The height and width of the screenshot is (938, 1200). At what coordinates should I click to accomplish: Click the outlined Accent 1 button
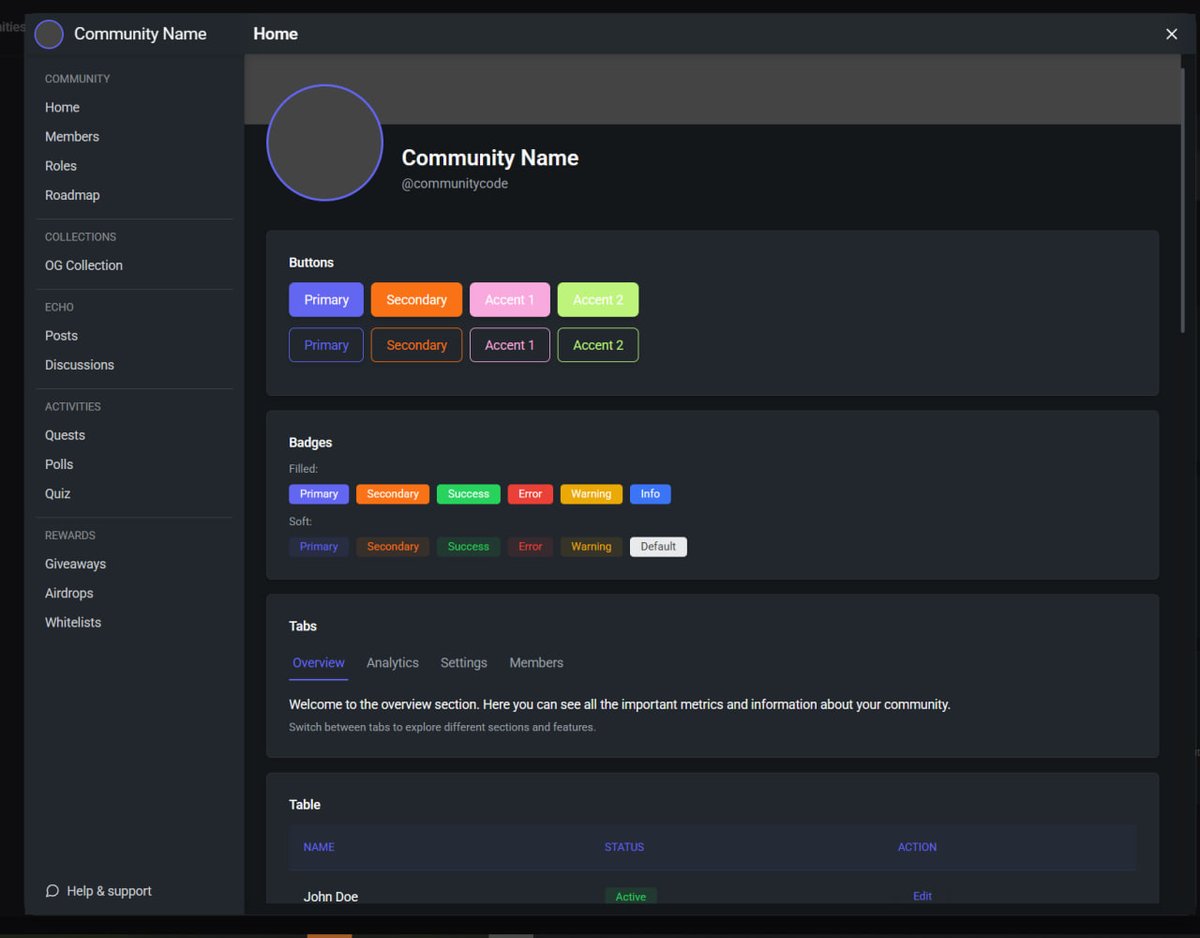click(510, 345)
